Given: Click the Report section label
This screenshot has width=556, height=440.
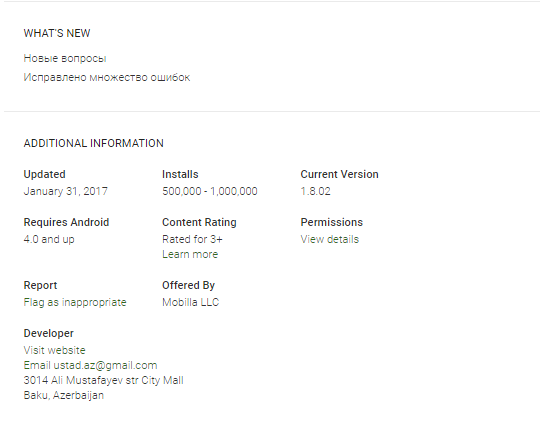Looking at the screenshot, I should pyautogui.click(x=40, y=285).
